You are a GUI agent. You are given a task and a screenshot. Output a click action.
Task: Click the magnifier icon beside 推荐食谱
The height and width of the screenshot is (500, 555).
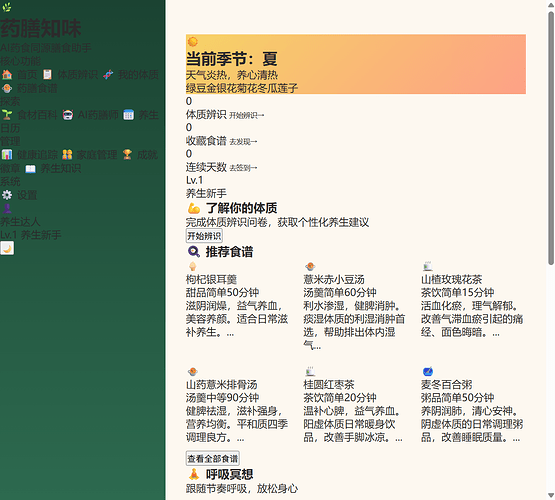(194, 252)
